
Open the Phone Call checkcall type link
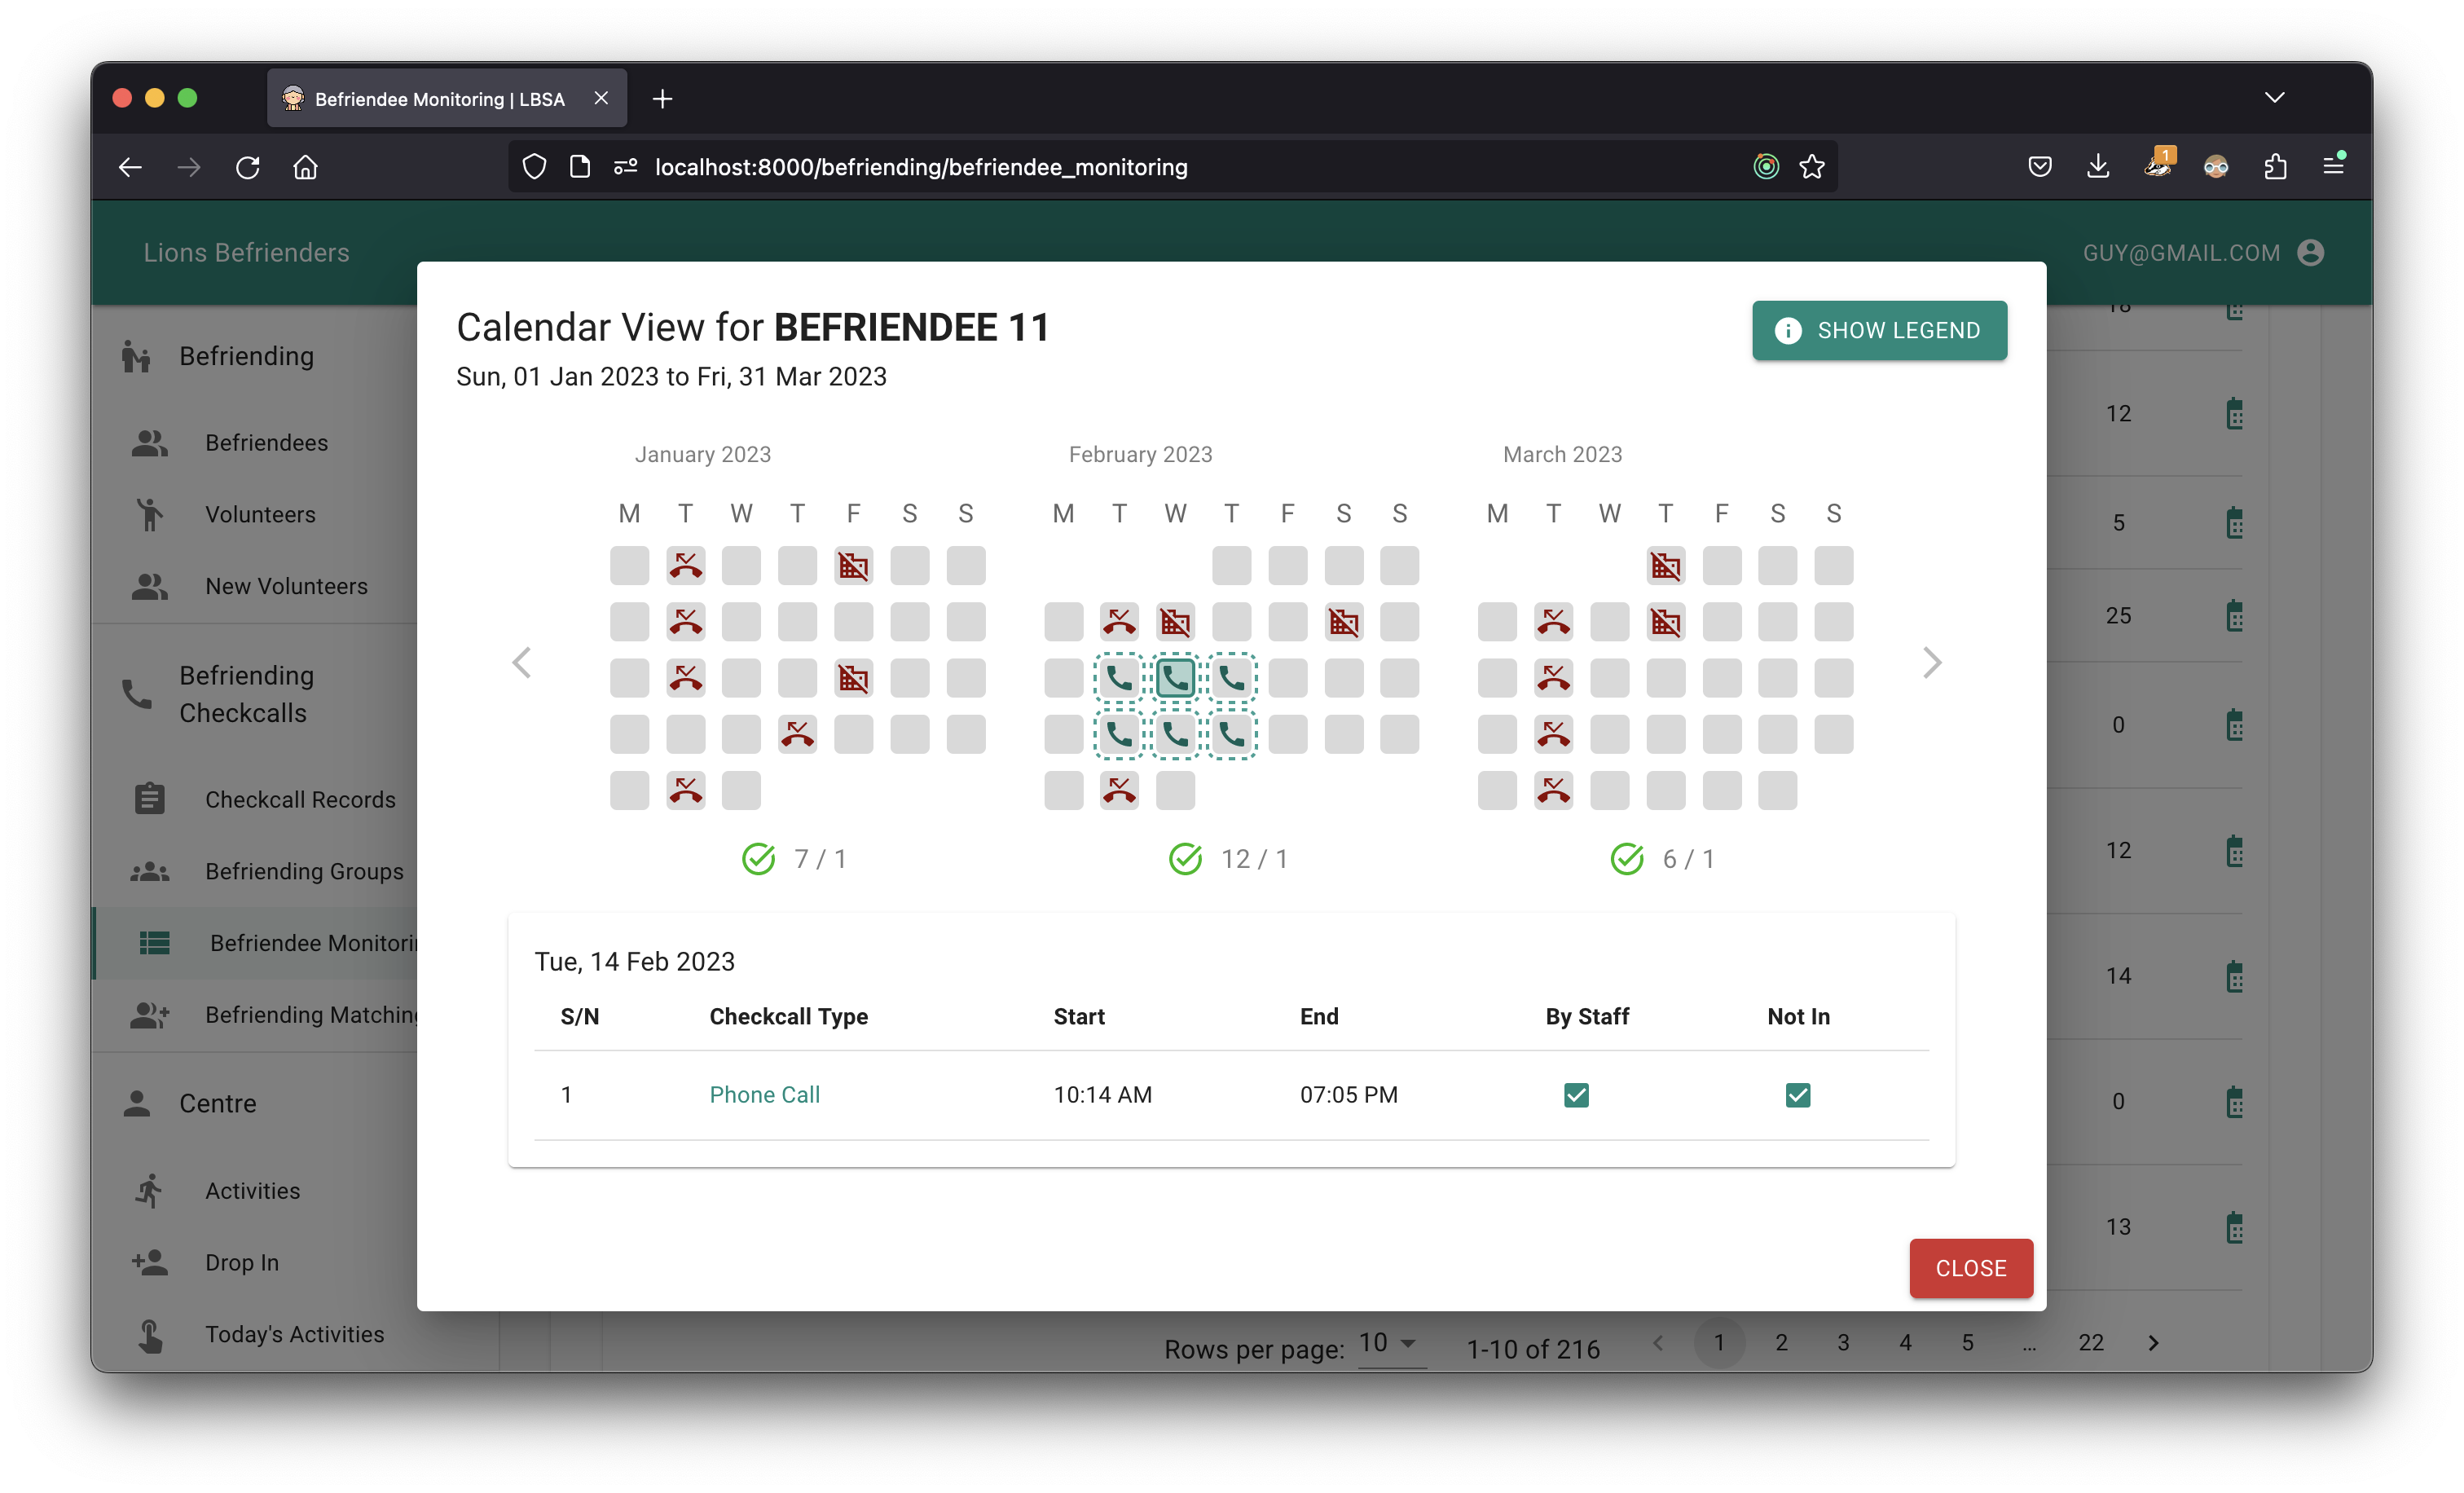[x=764, y=1094]
